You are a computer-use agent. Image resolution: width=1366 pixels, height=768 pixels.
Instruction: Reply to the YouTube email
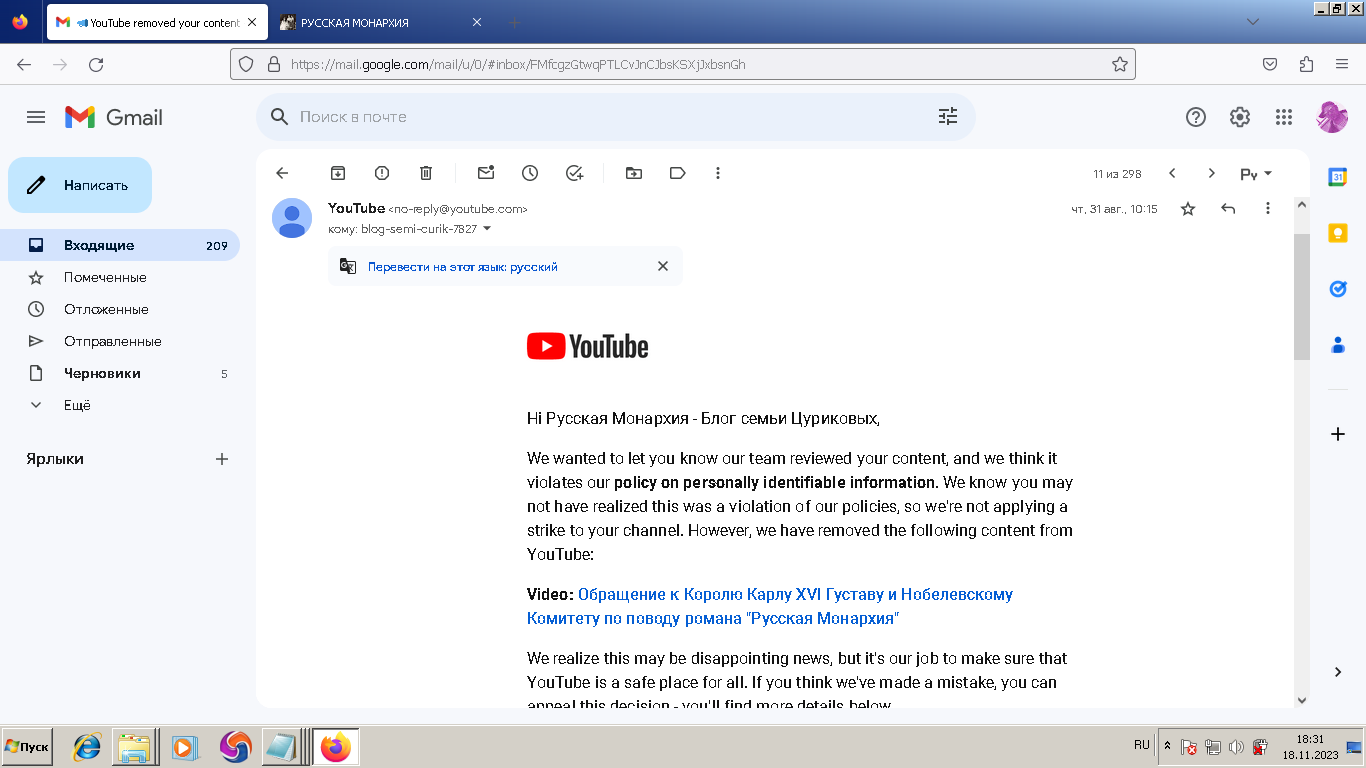(x=1228, y=209)
